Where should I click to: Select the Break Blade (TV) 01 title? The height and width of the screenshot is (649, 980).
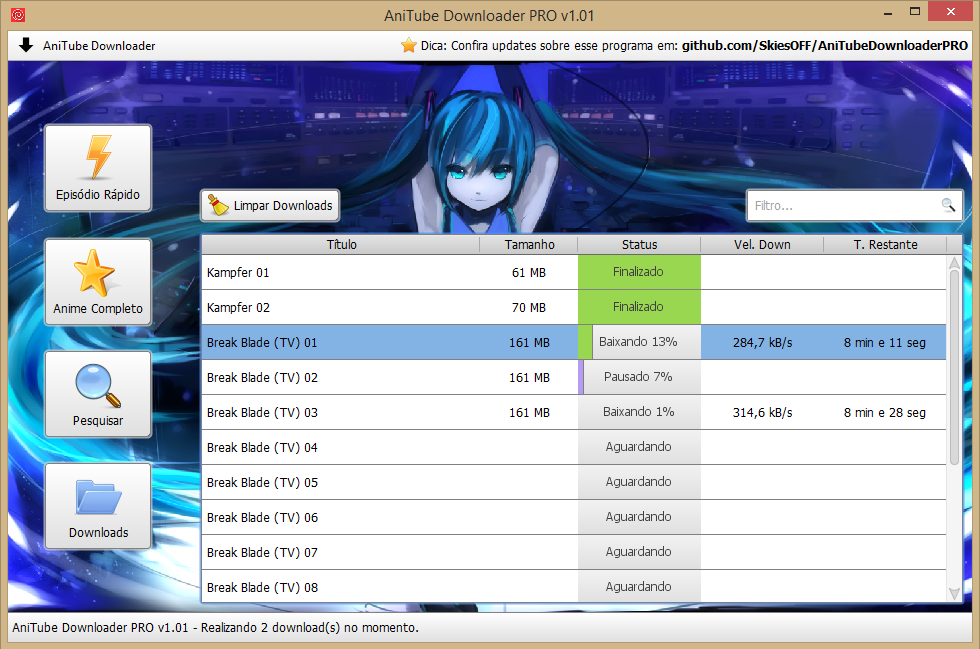tap(262, 343)
